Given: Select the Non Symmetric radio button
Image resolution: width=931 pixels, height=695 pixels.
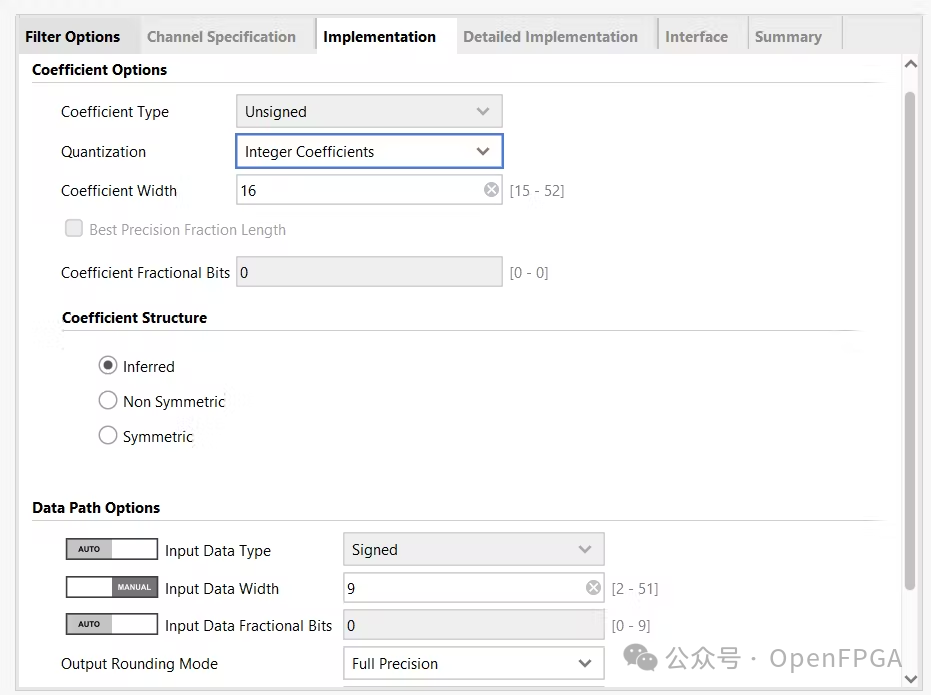Looking at the screenshot, I should pyautogui.click(x=108, y=401).
